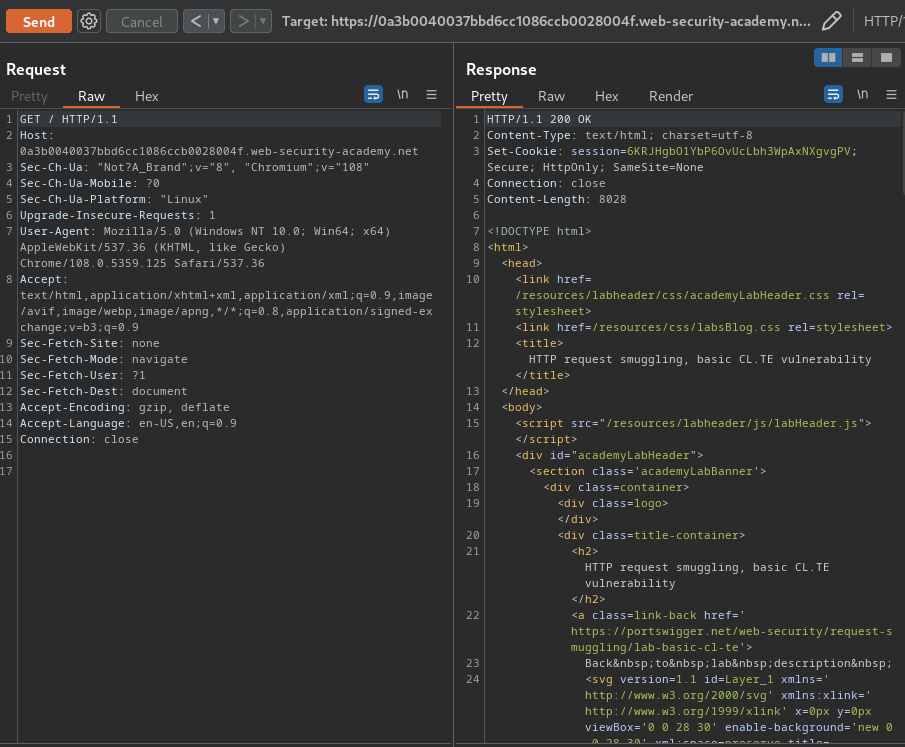Click the User-Agent header line

205,247
